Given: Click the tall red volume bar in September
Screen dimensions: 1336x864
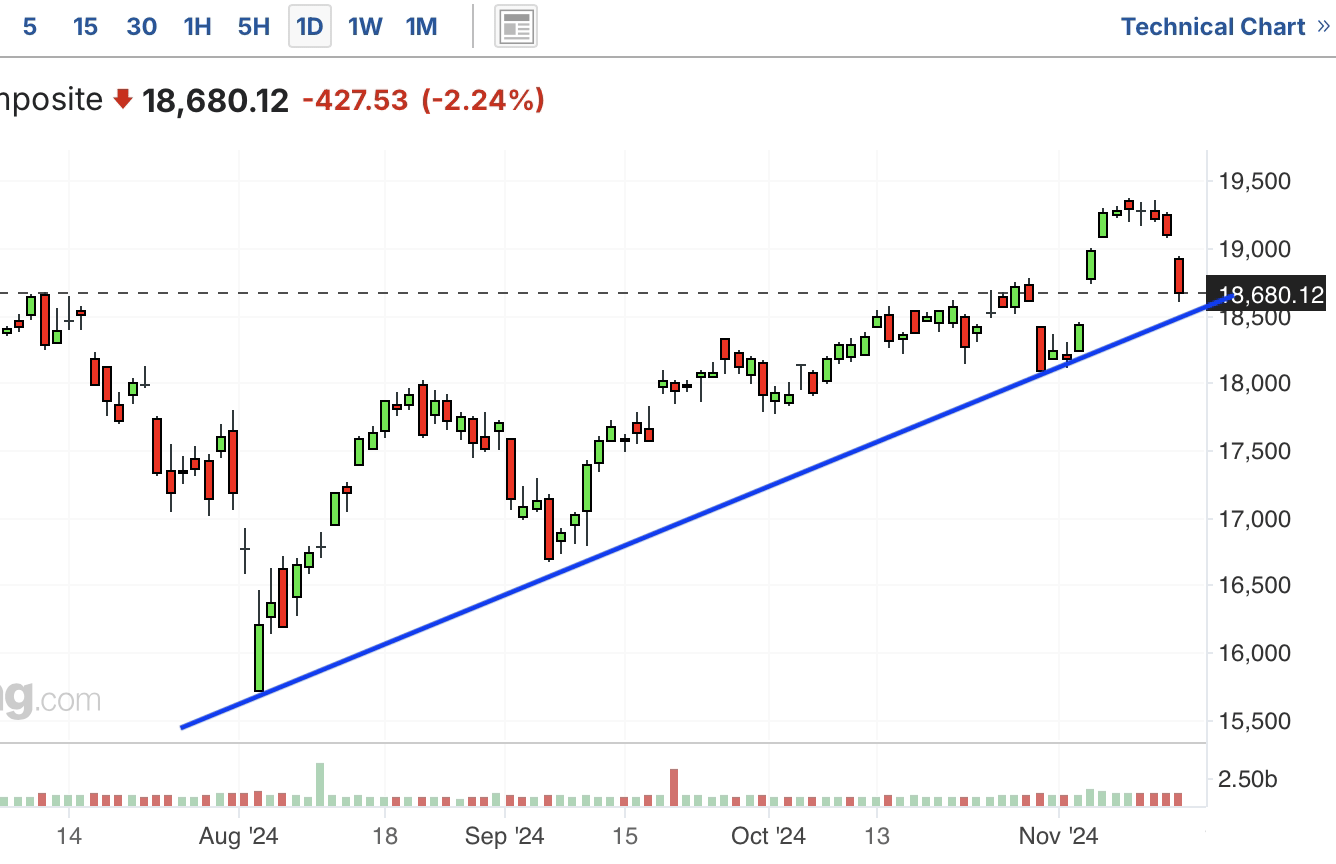Looking at the screenshot, I should pos(674,788).
